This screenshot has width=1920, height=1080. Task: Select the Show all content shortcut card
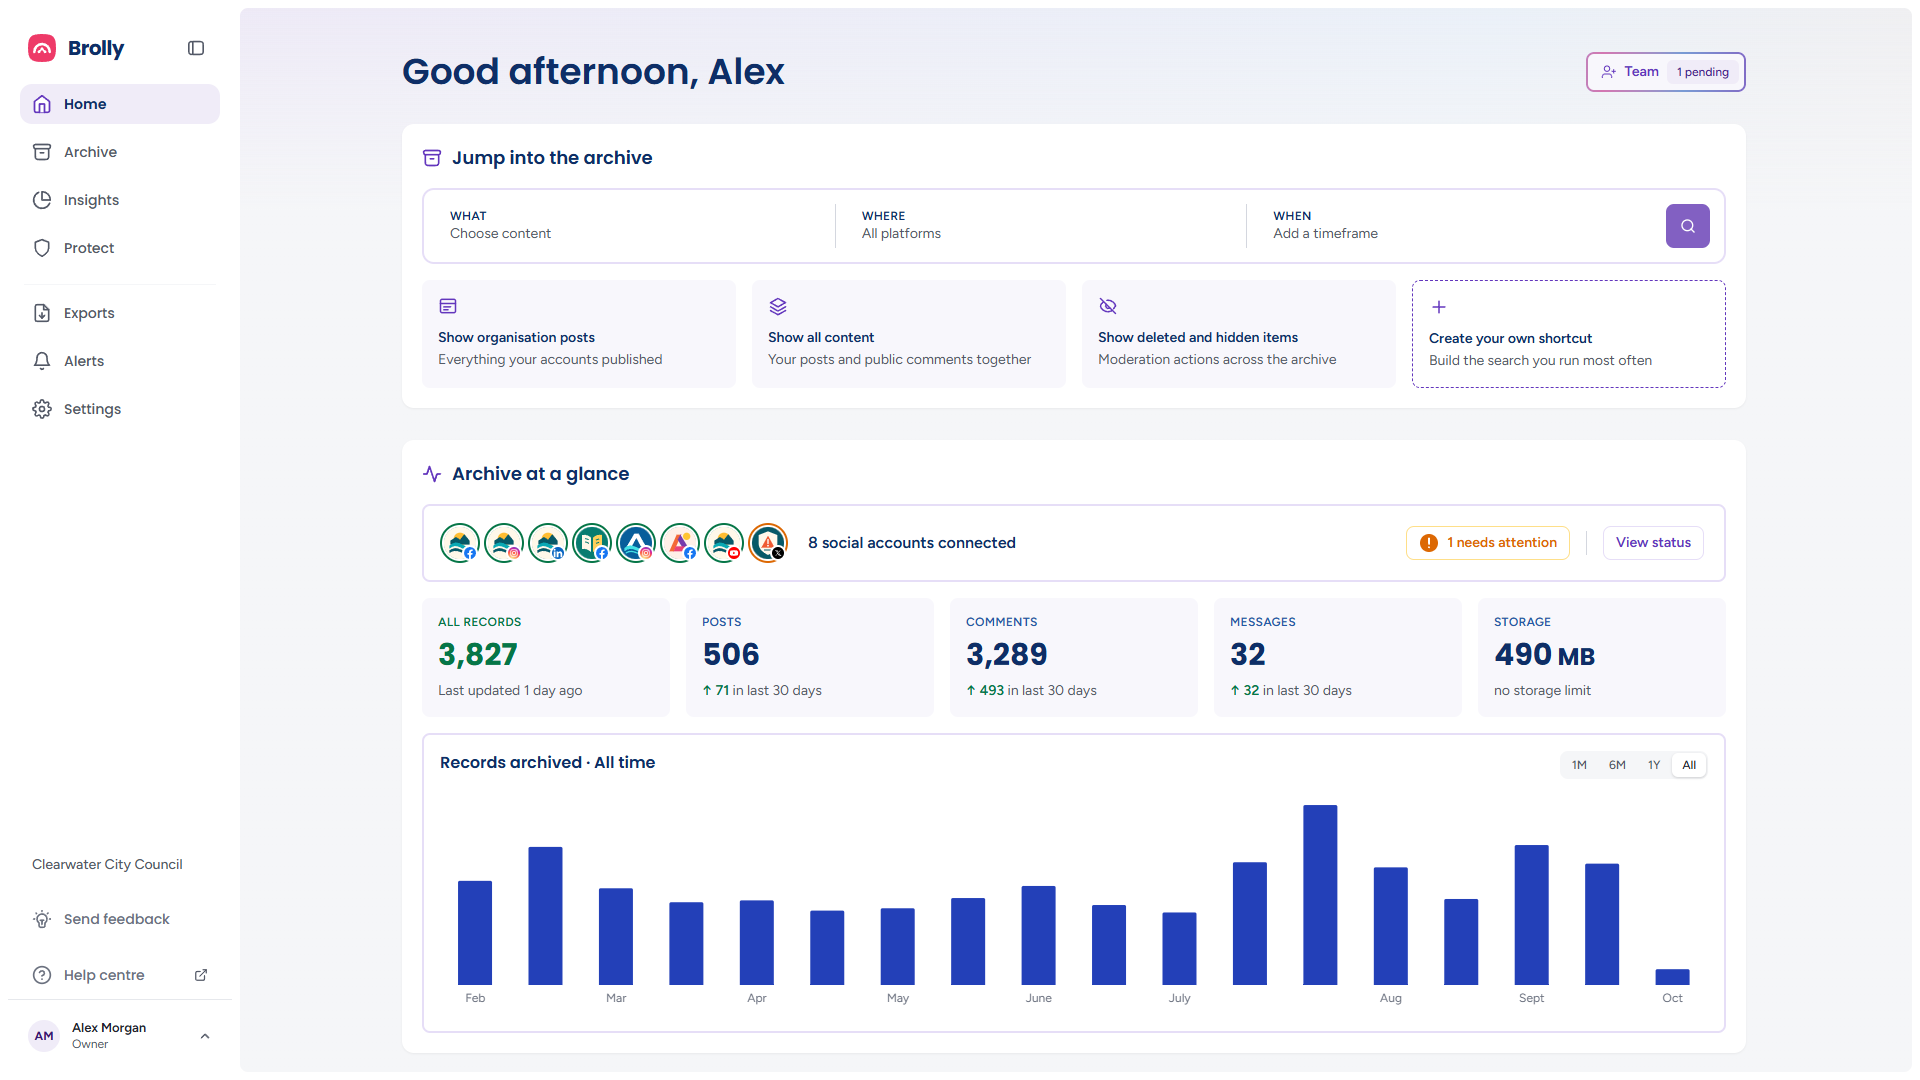point(909,334)
